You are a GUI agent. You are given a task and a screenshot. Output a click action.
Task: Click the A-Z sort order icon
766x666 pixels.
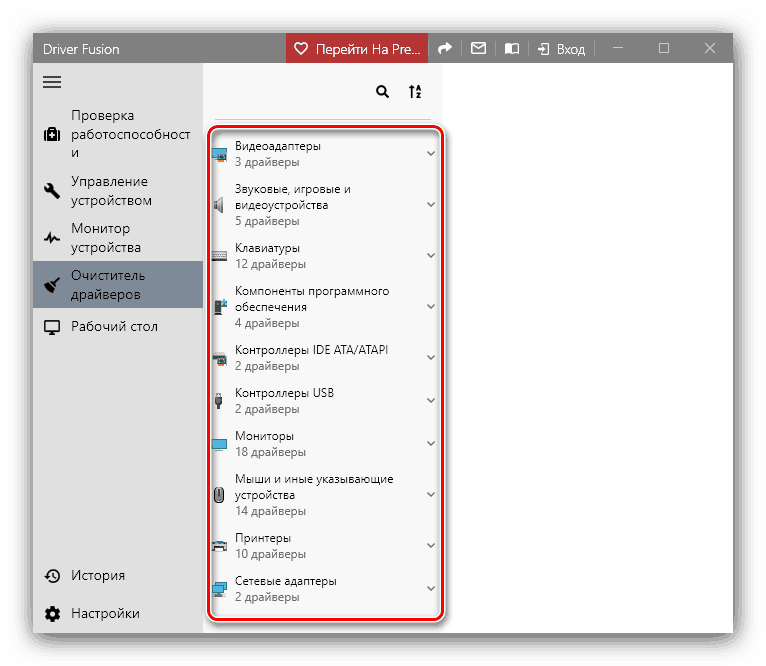415,91
